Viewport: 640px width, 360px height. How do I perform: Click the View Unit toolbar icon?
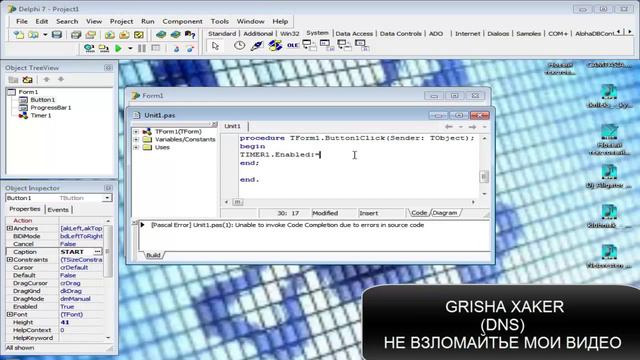coord(89,48)
